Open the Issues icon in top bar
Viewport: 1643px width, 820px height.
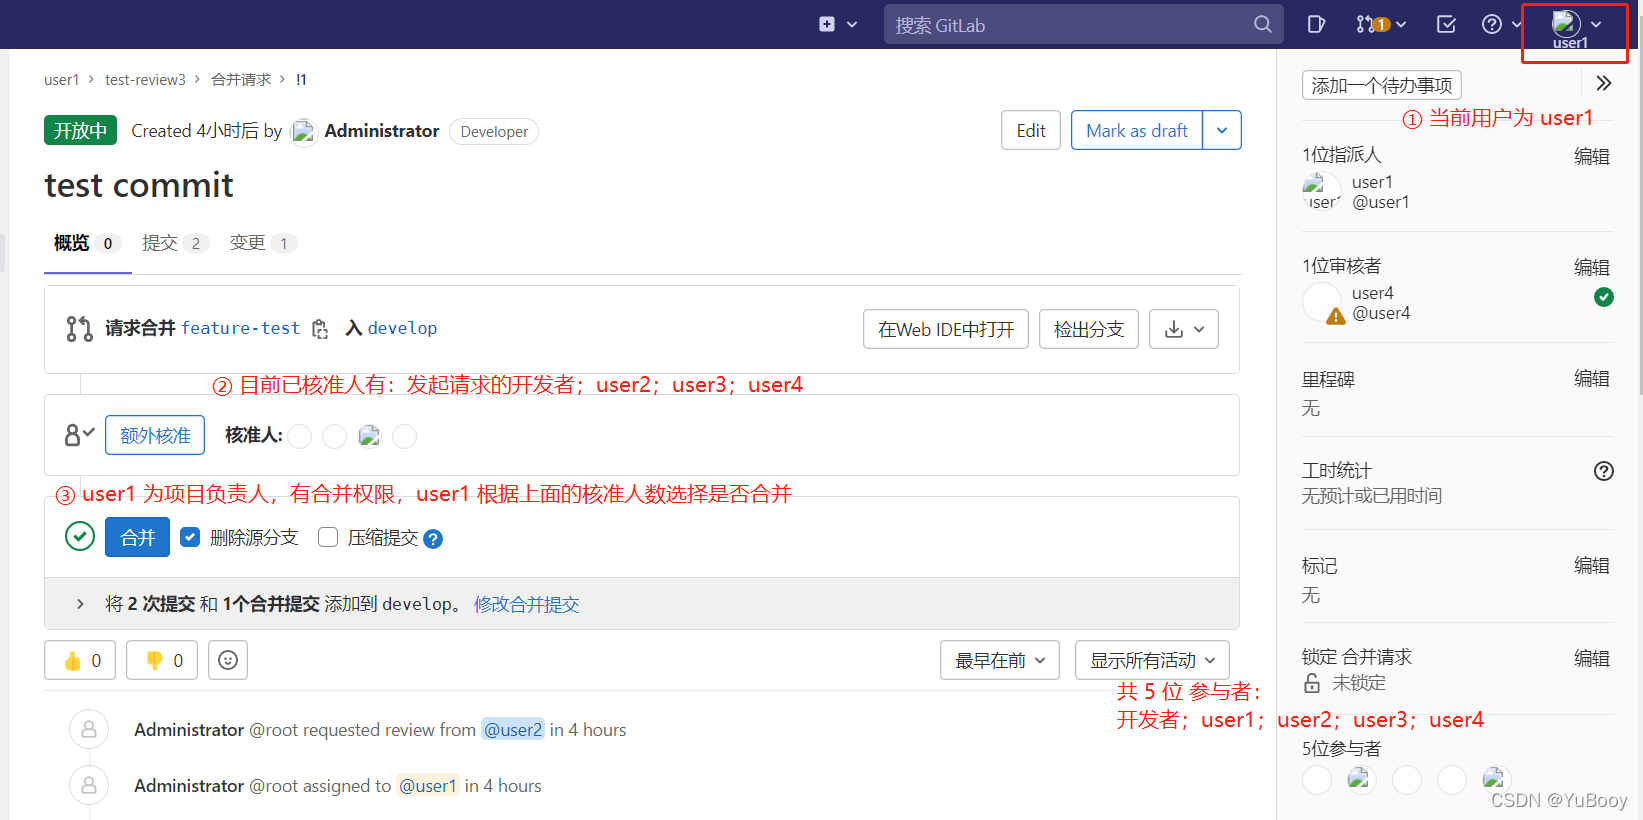point(1317,24)
